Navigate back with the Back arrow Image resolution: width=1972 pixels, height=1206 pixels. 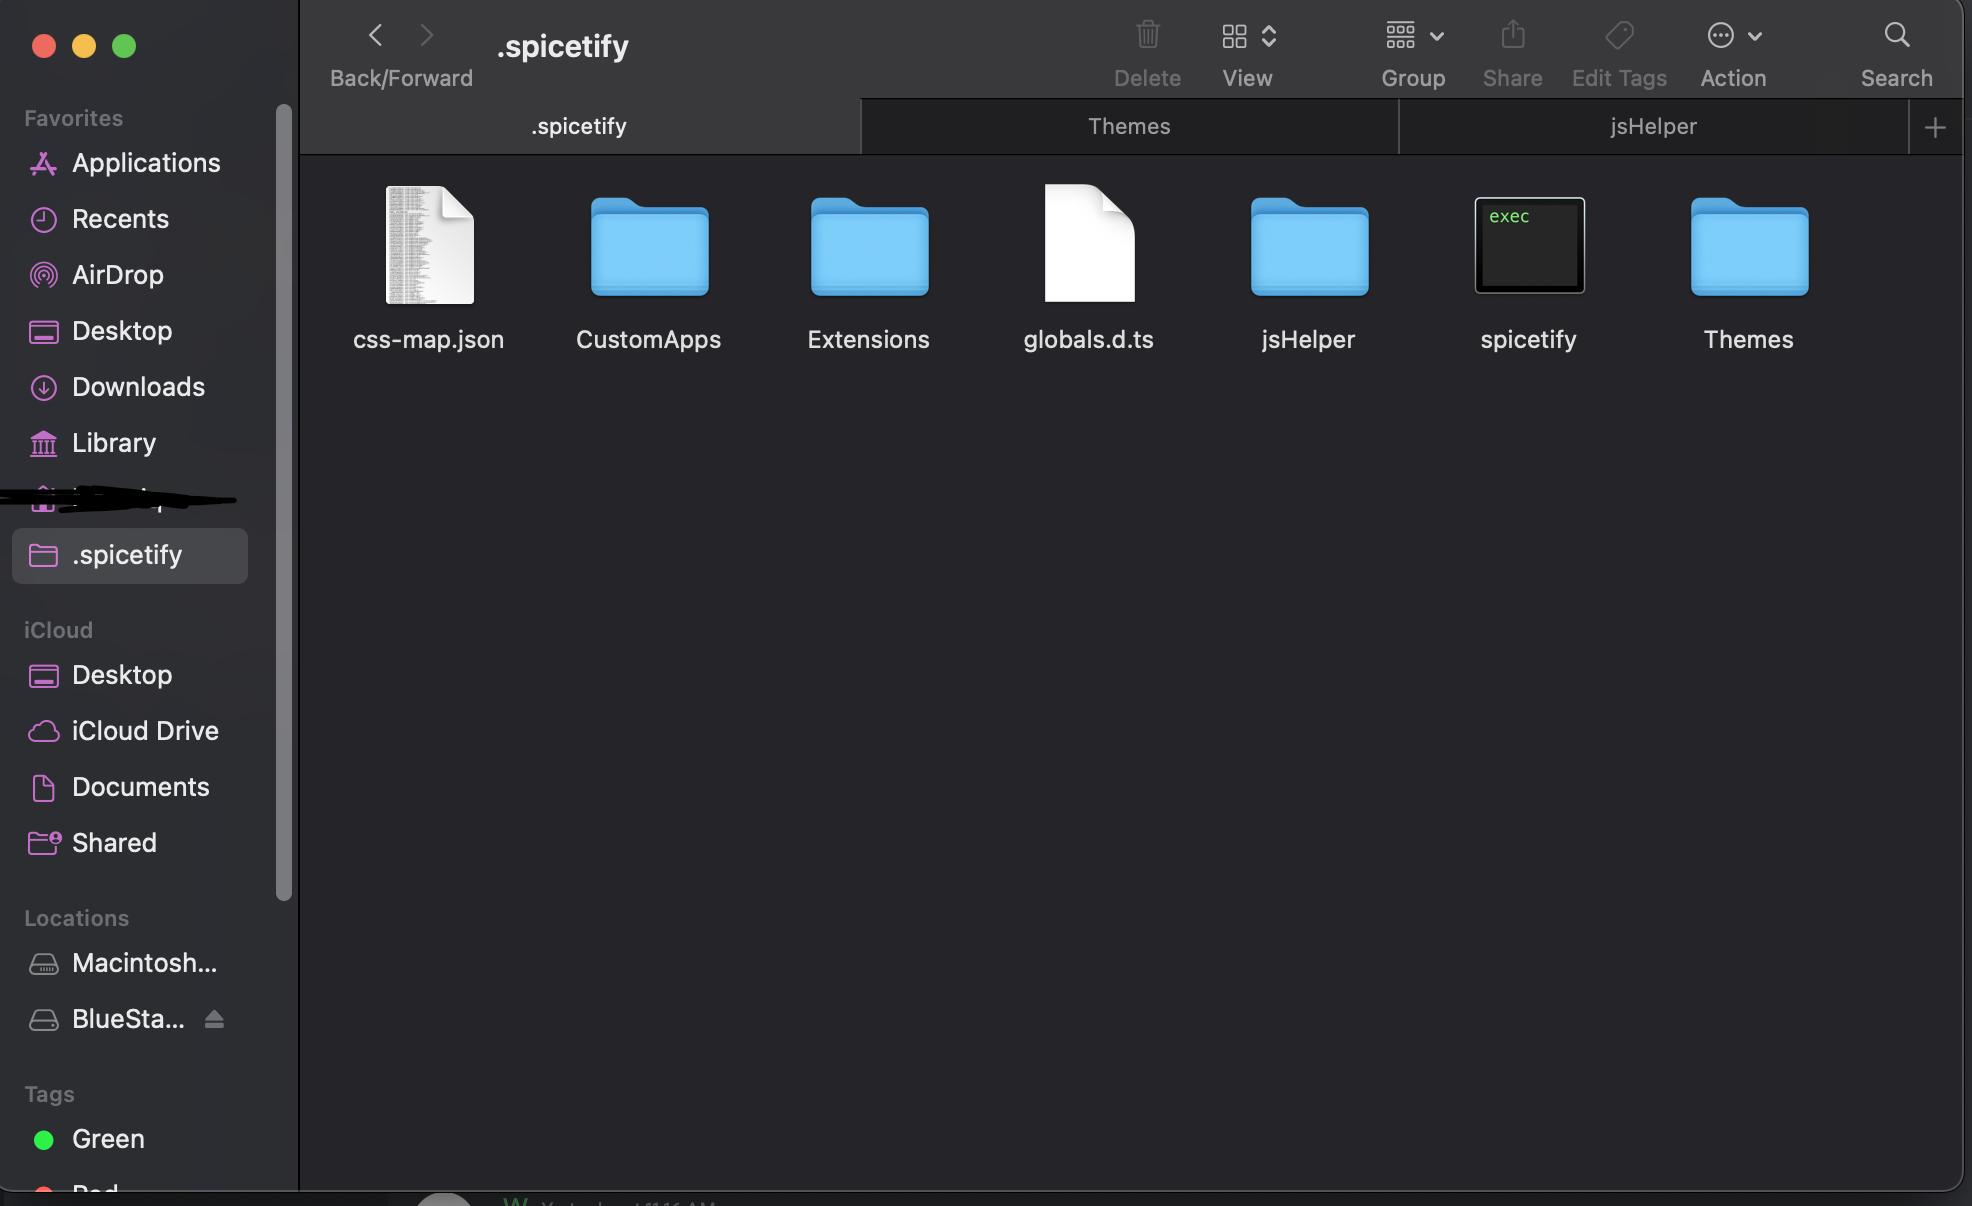pyautogui.click(x=375, y=35)
